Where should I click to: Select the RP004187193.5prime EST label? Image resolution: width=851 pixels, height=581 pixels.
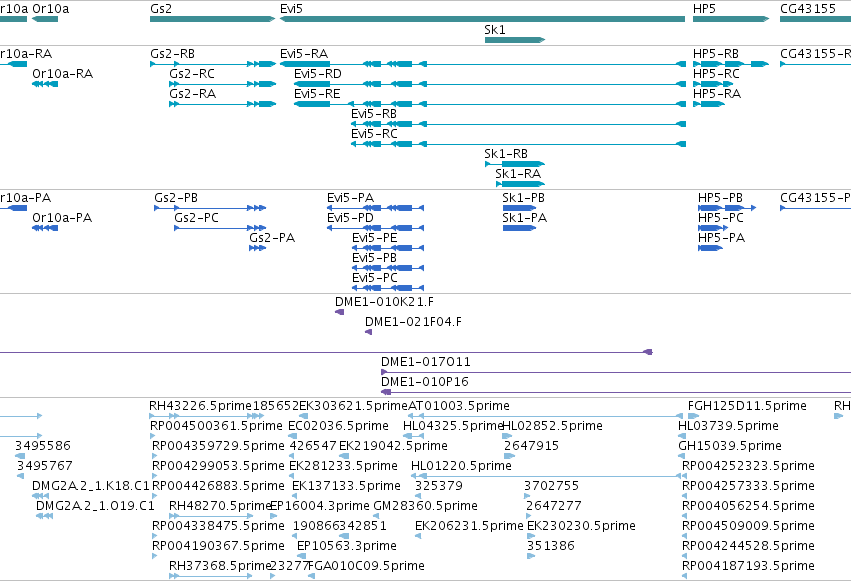(x=748, y=567)
